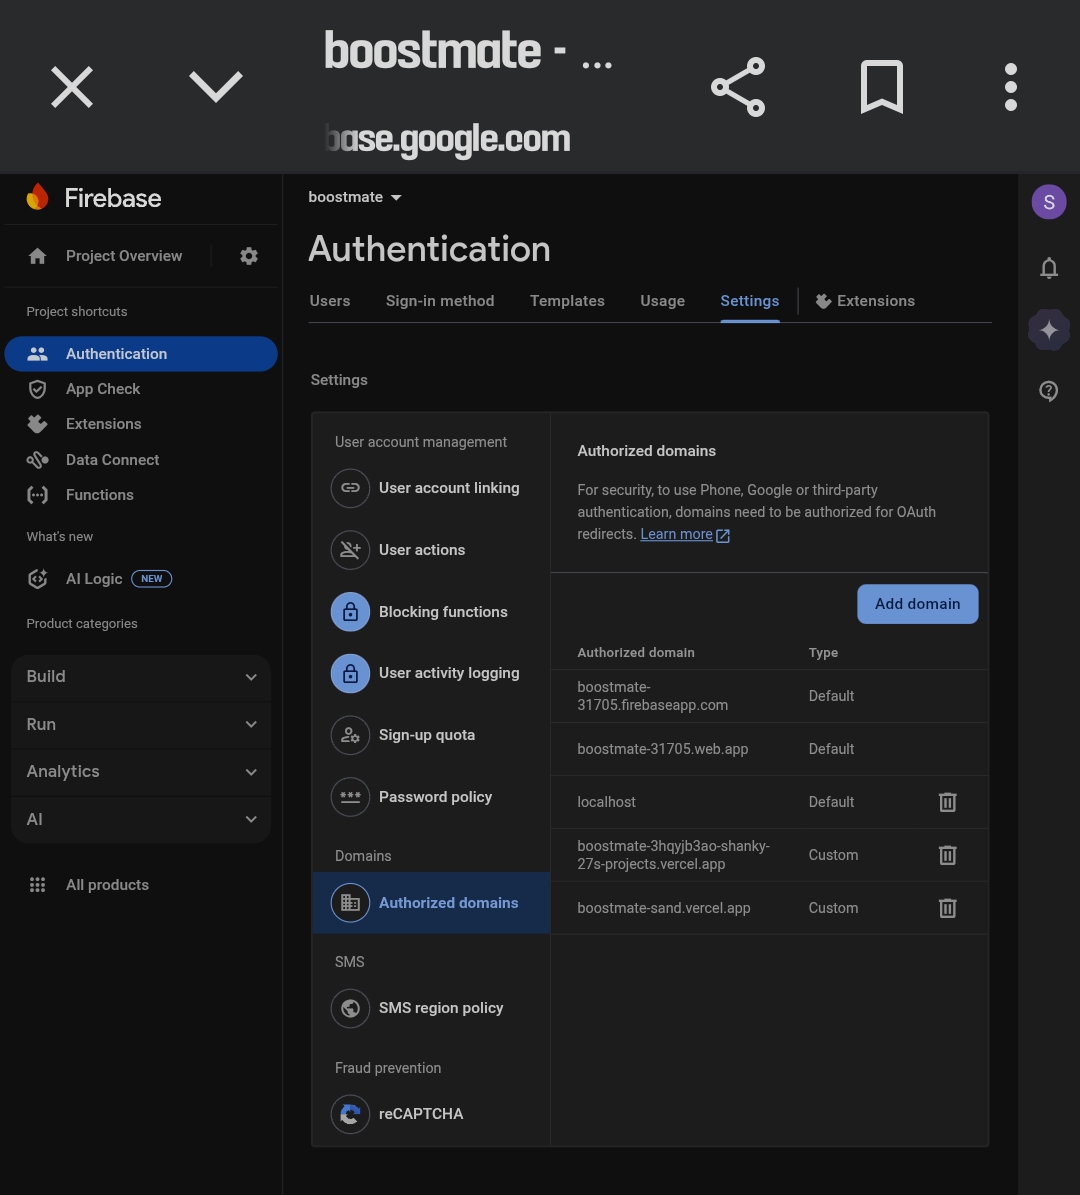Viewport: 1080px width, 1195px height.
Task: Open the Extensions tab
Action: (x=865, y=301)
